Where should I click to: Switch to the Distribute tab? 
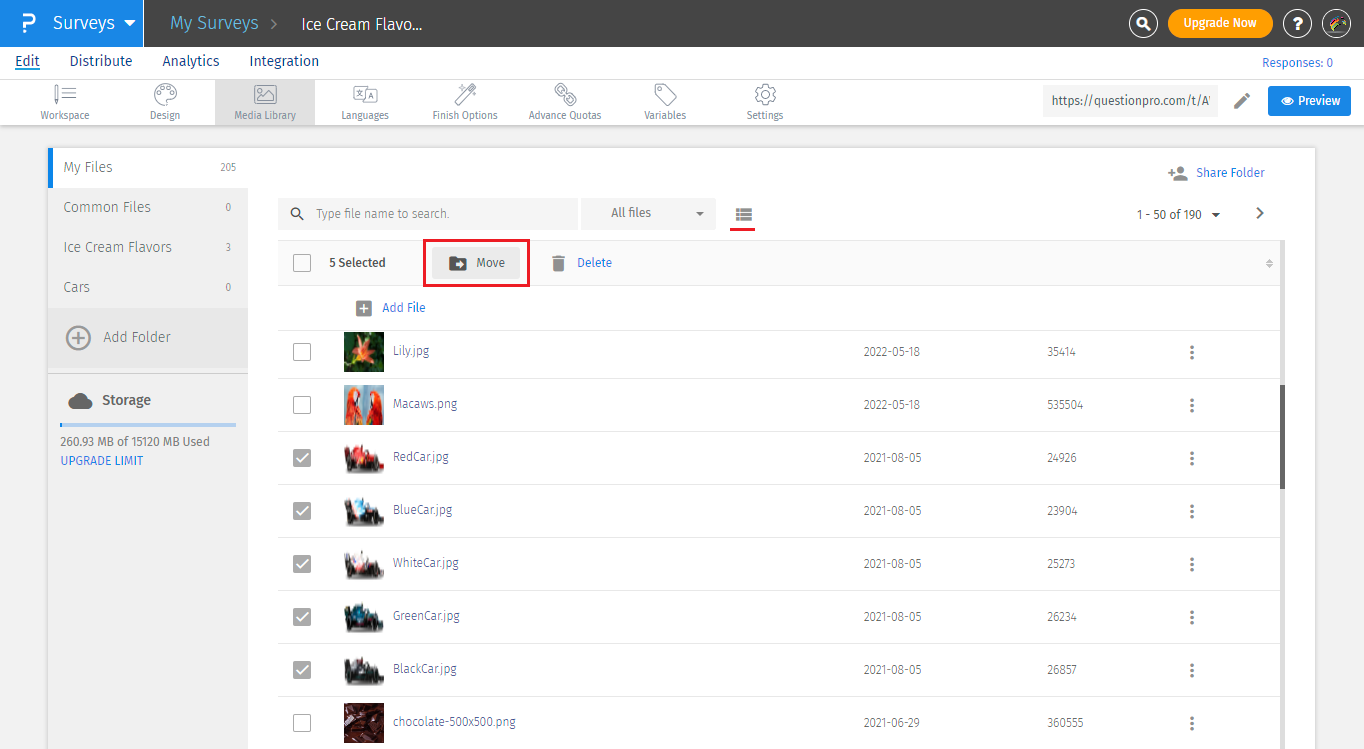[101, 61]
